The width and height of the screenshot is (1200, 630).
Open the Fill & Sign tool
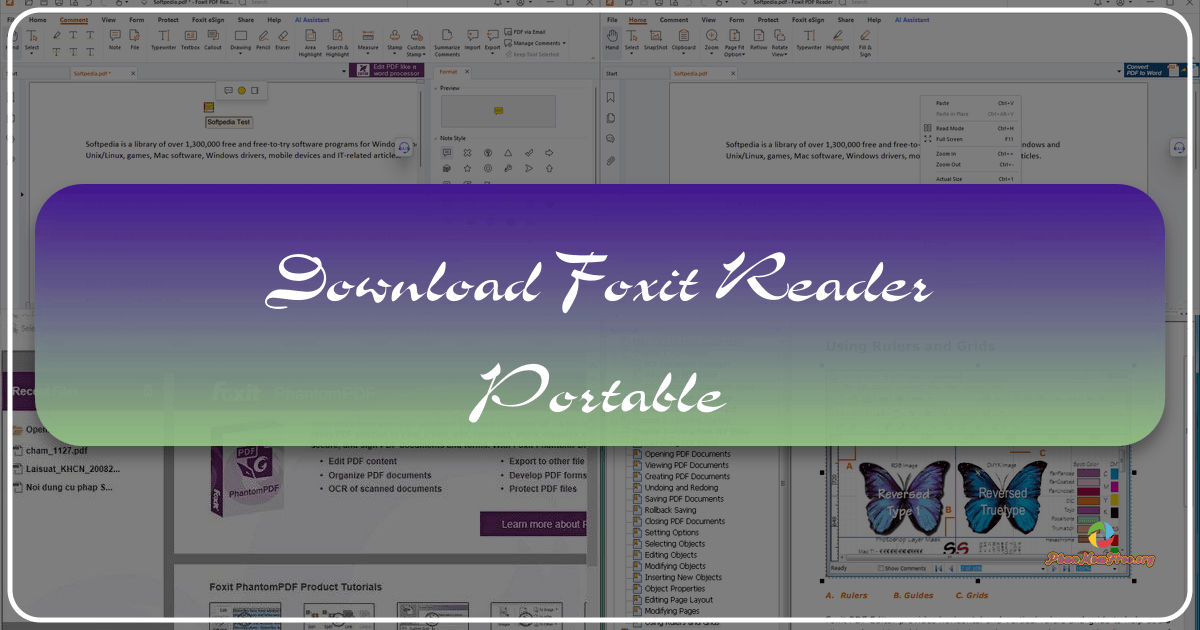tap(864, 38)
